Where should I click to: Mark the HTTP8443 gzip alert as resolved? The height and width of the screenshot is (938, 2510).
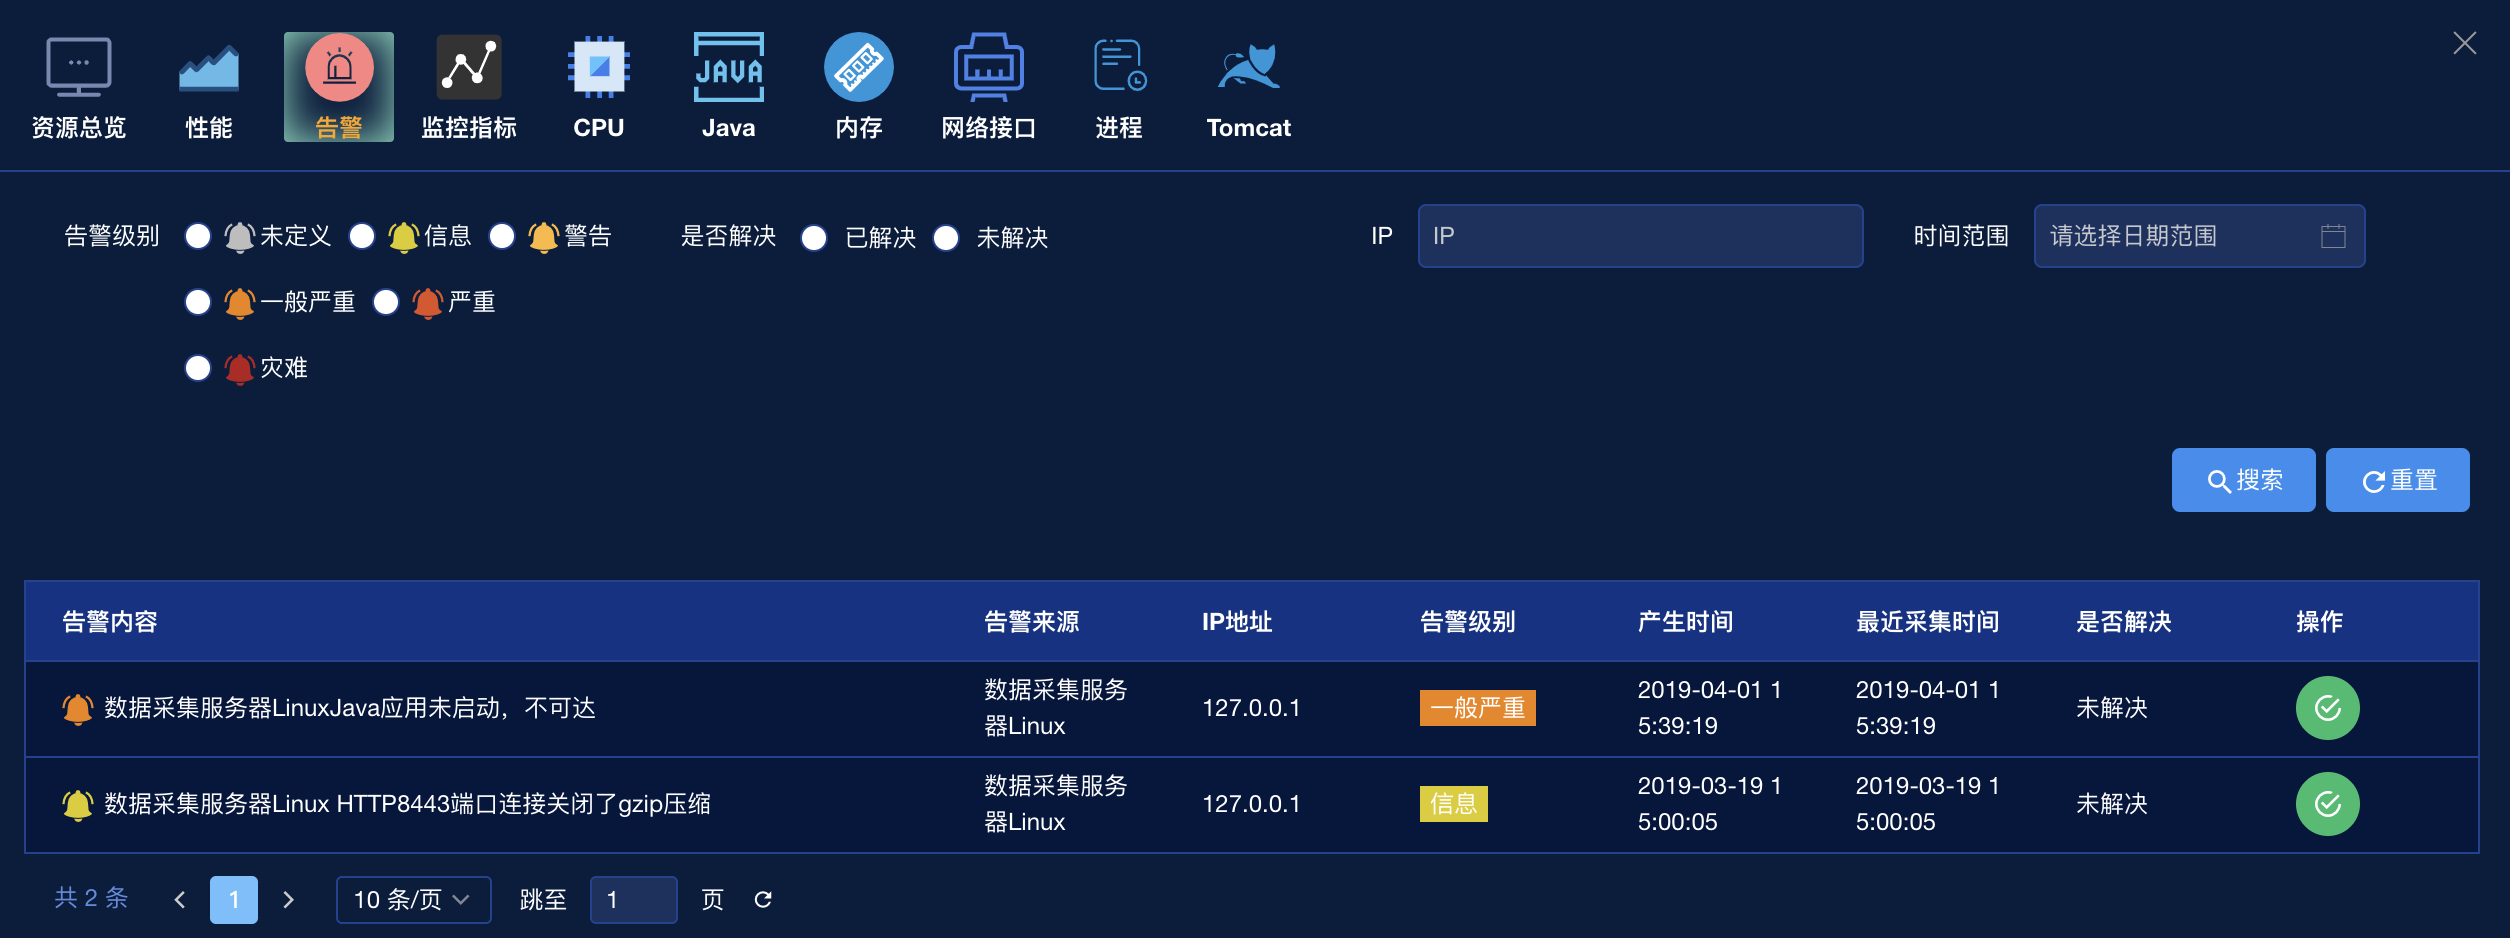[2327, 804]
